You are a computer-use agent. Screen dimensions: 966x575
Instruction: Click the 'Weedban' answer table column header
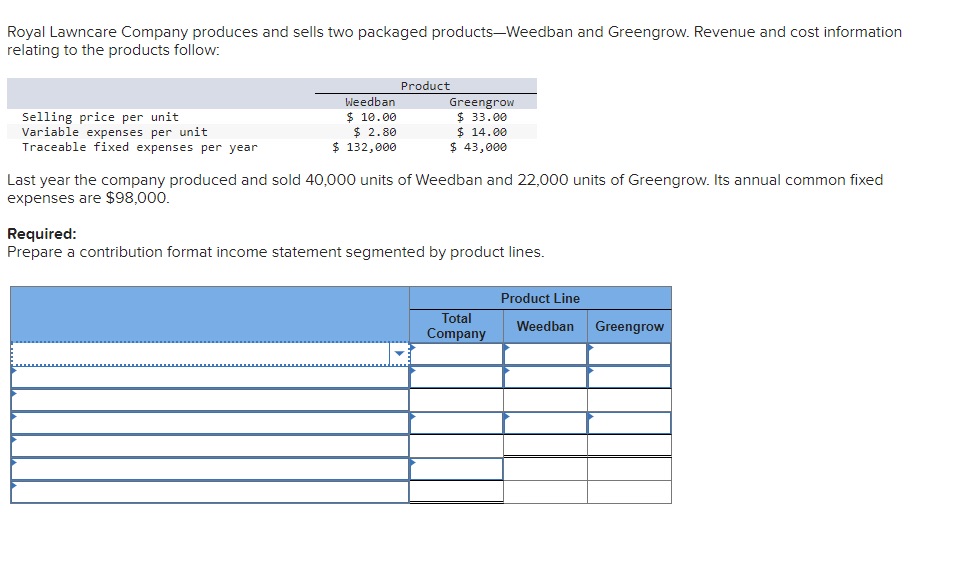(545, 326)
